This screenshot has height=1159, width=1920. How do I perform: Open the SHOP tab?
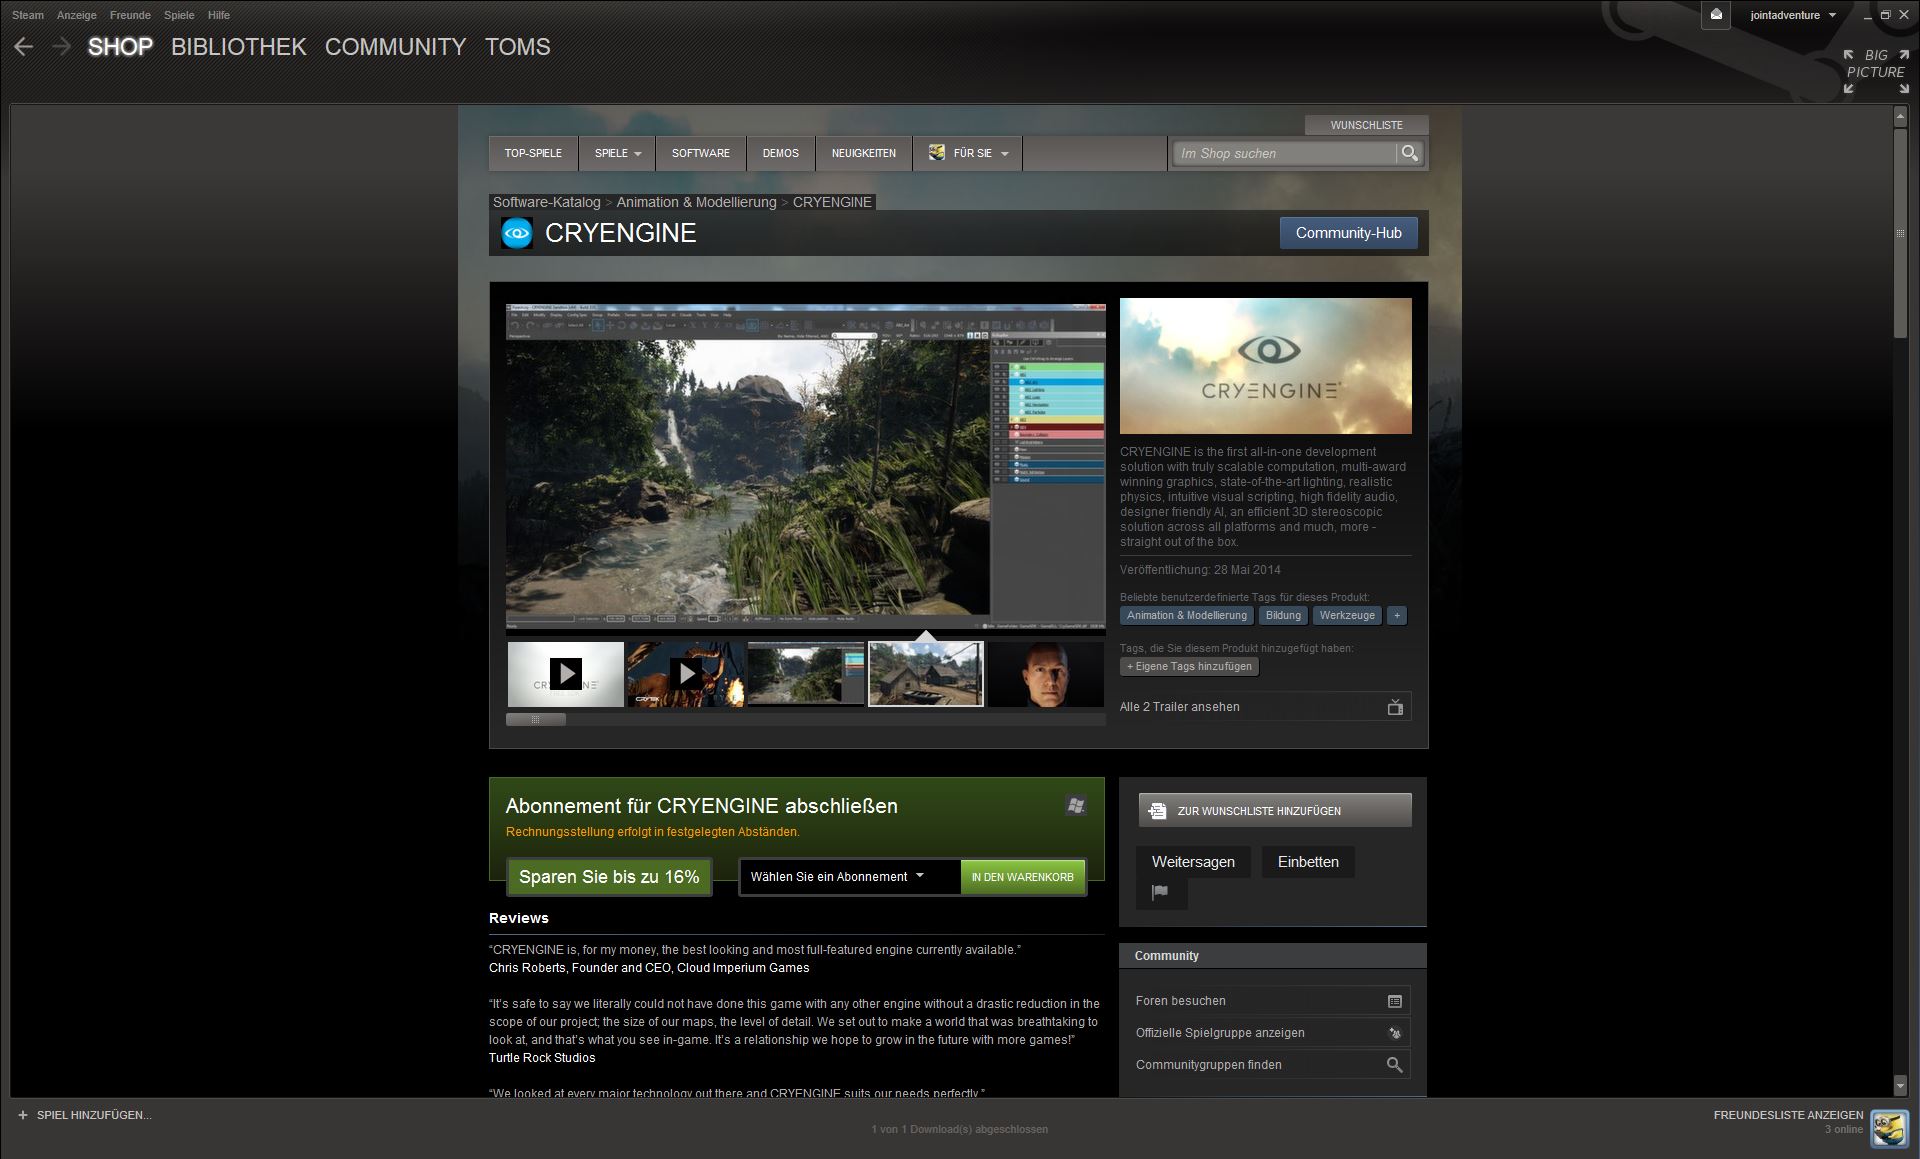(x=120, y=47)
